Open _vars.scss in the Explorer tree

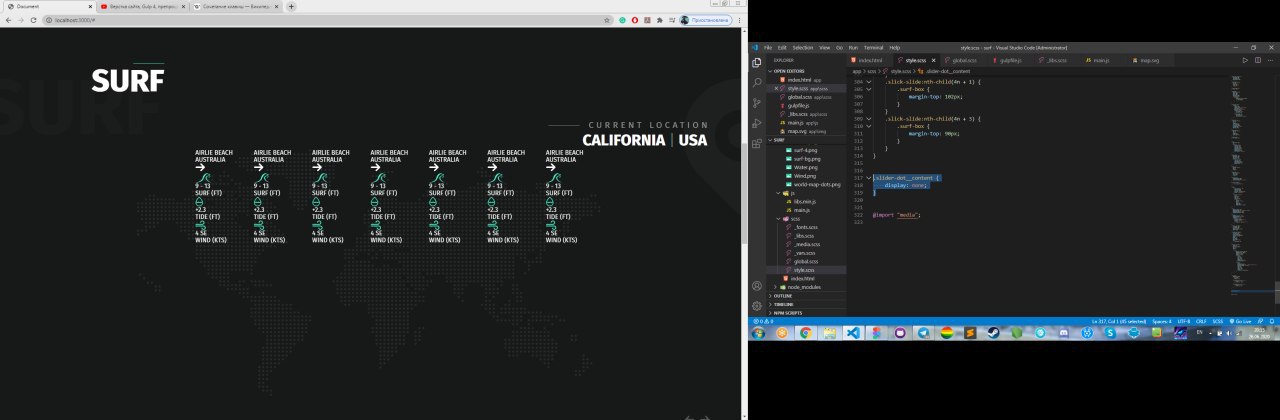click(806, 253)
